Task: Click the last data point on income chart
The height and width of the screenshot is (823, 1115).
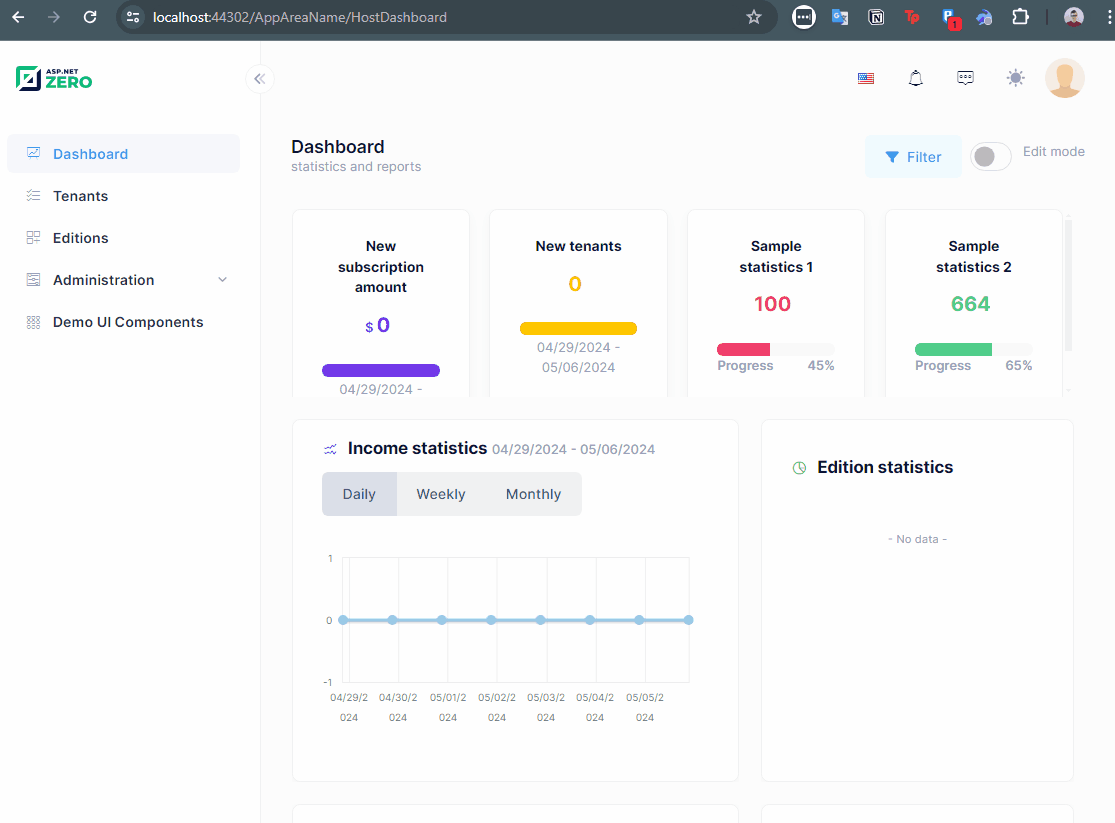Action: 688,620
